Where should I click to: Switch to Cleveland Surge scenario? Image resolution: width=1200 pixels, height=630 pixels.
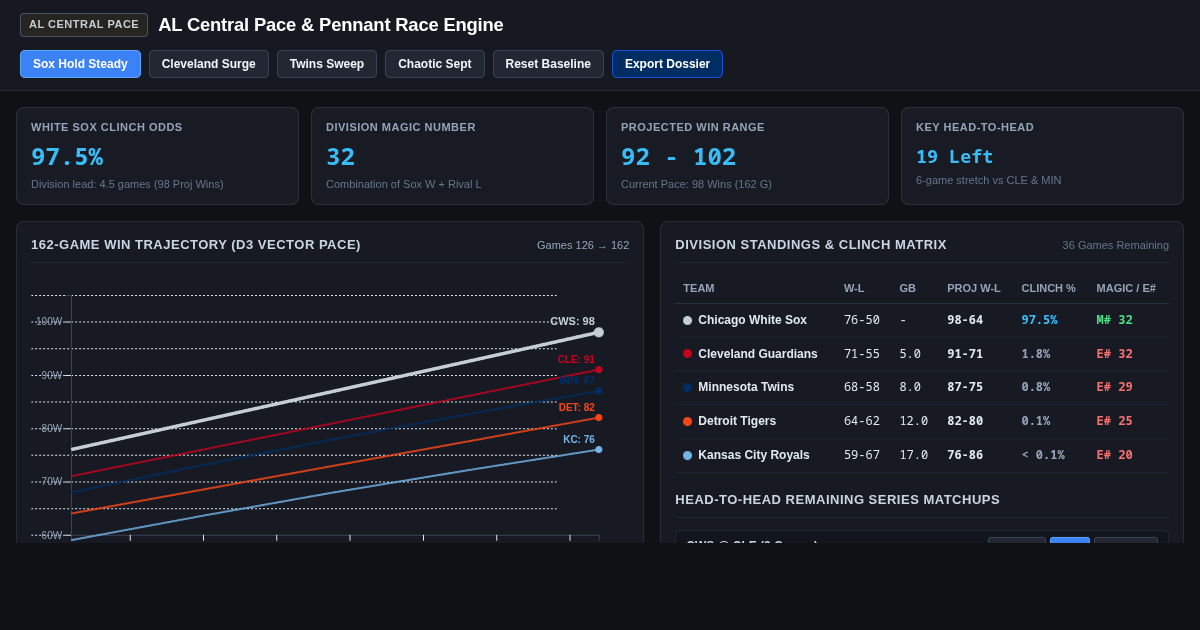209,64
